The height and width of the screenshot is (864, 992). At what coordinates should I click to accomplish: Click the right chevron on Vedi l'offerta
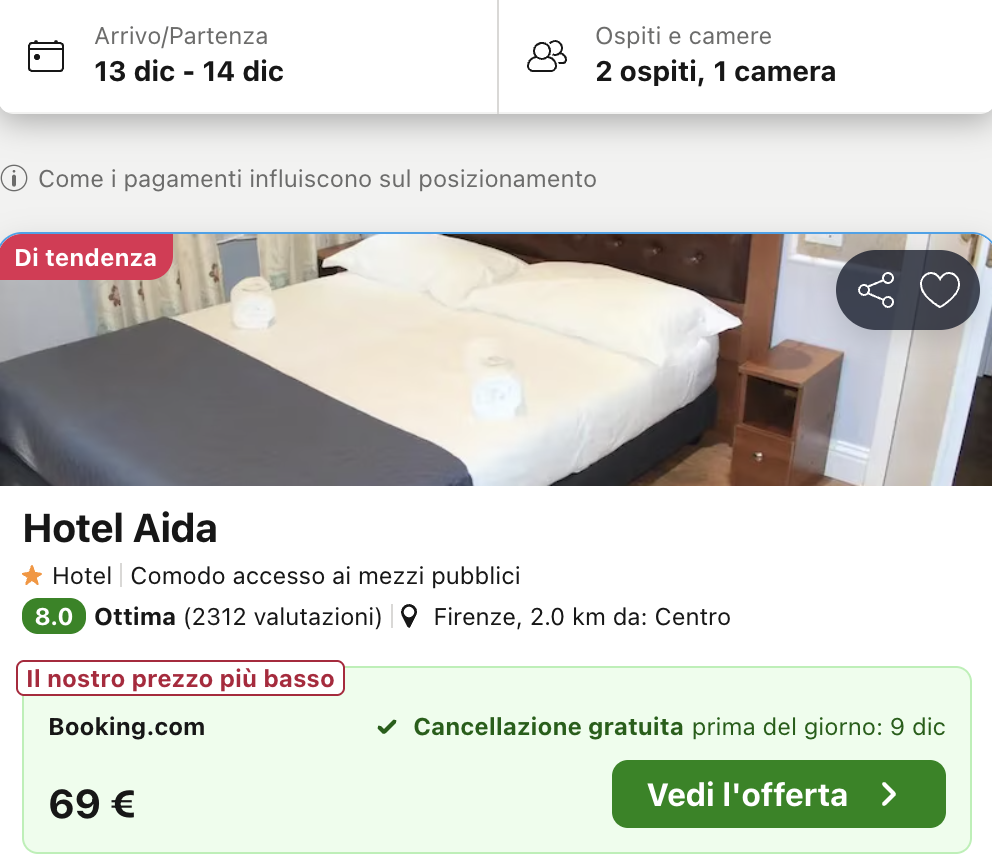pyautogui.click(x=889, y=794)
